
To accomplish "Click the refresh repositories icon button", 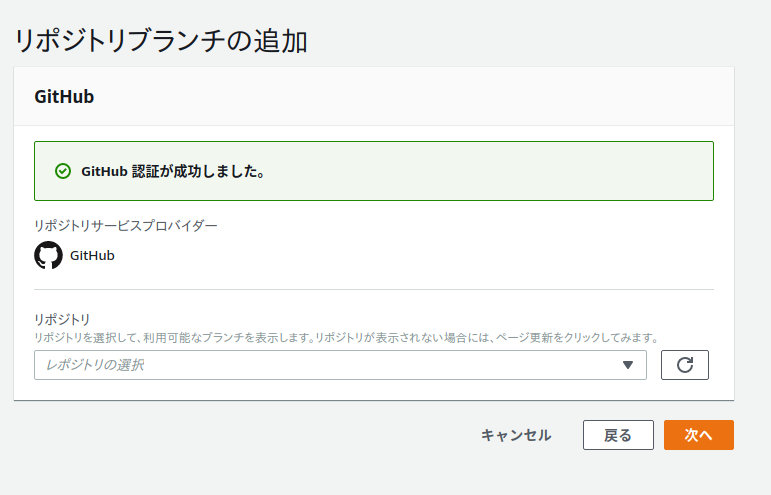I will coord(684,365).
